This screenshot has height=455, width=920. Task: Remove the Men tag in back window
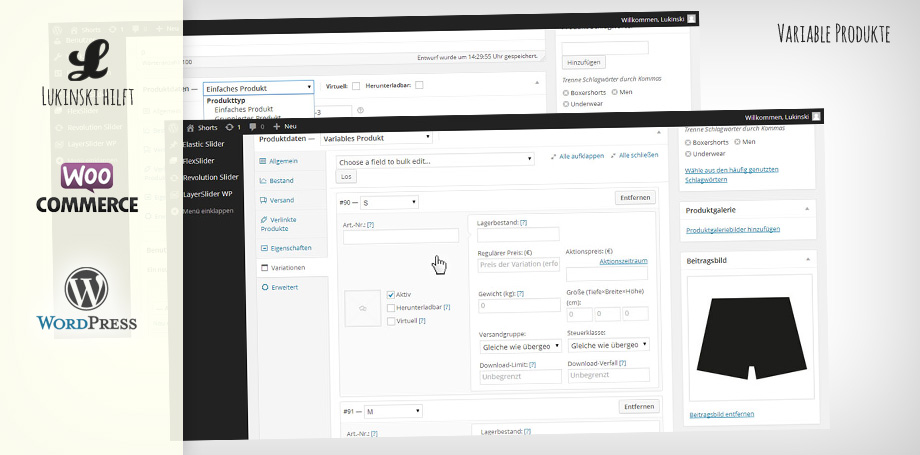coord(614,92)
